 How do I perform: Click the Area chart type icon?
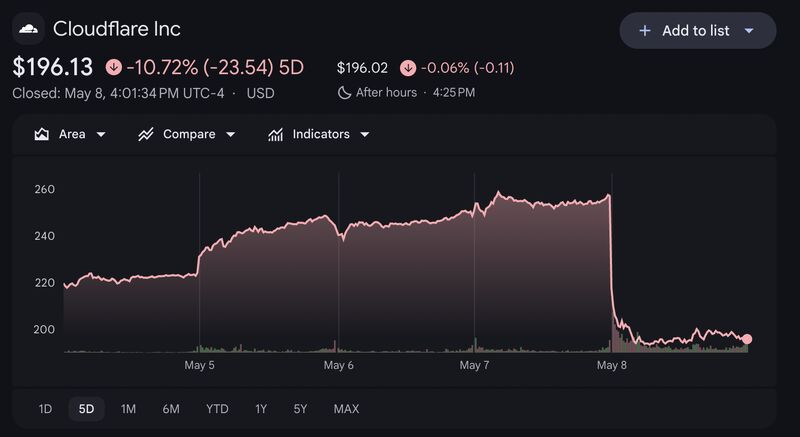41,134
